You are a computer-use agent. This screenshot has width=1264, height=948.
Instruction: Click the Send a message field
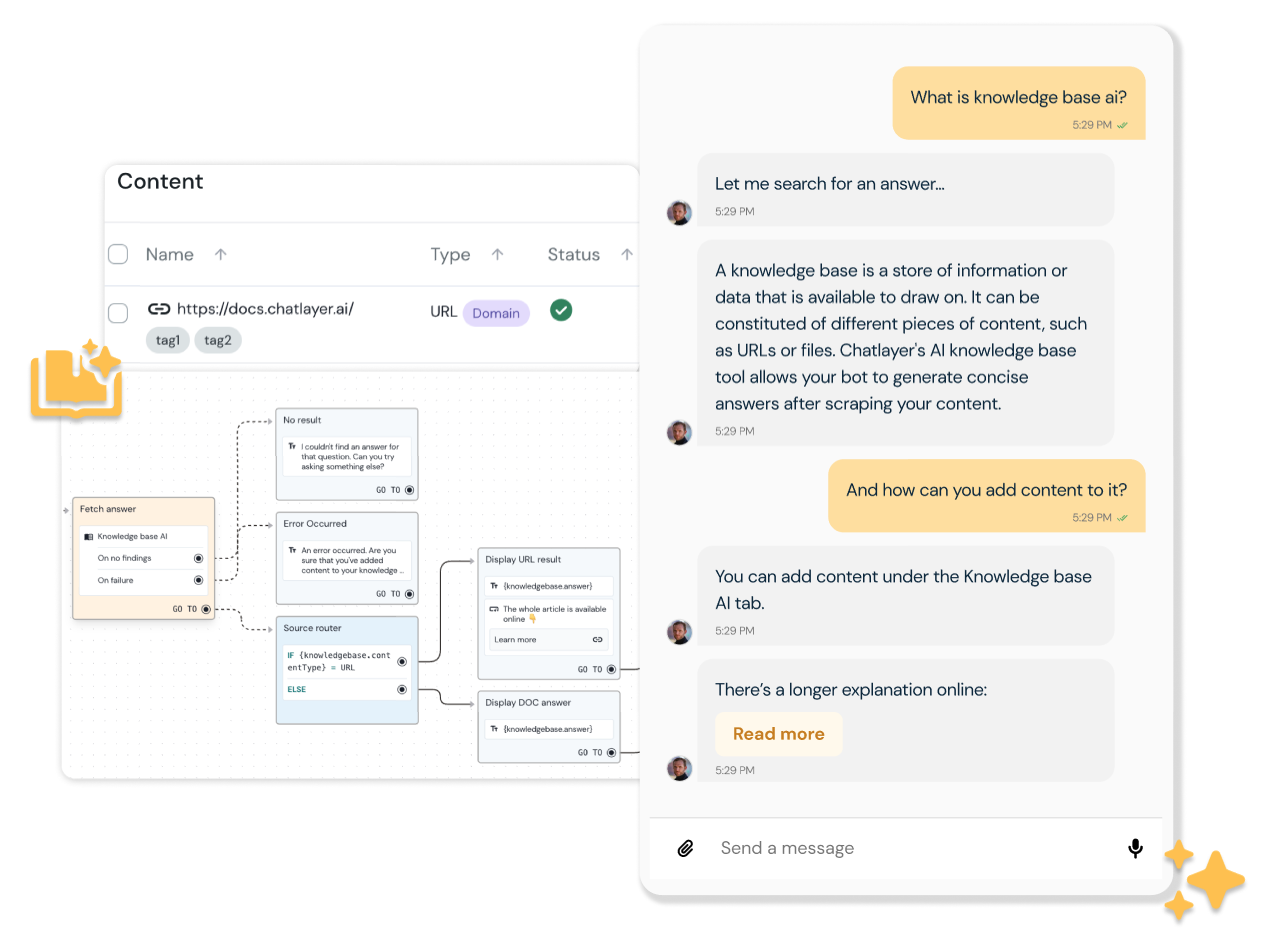[x=900, y=848]
